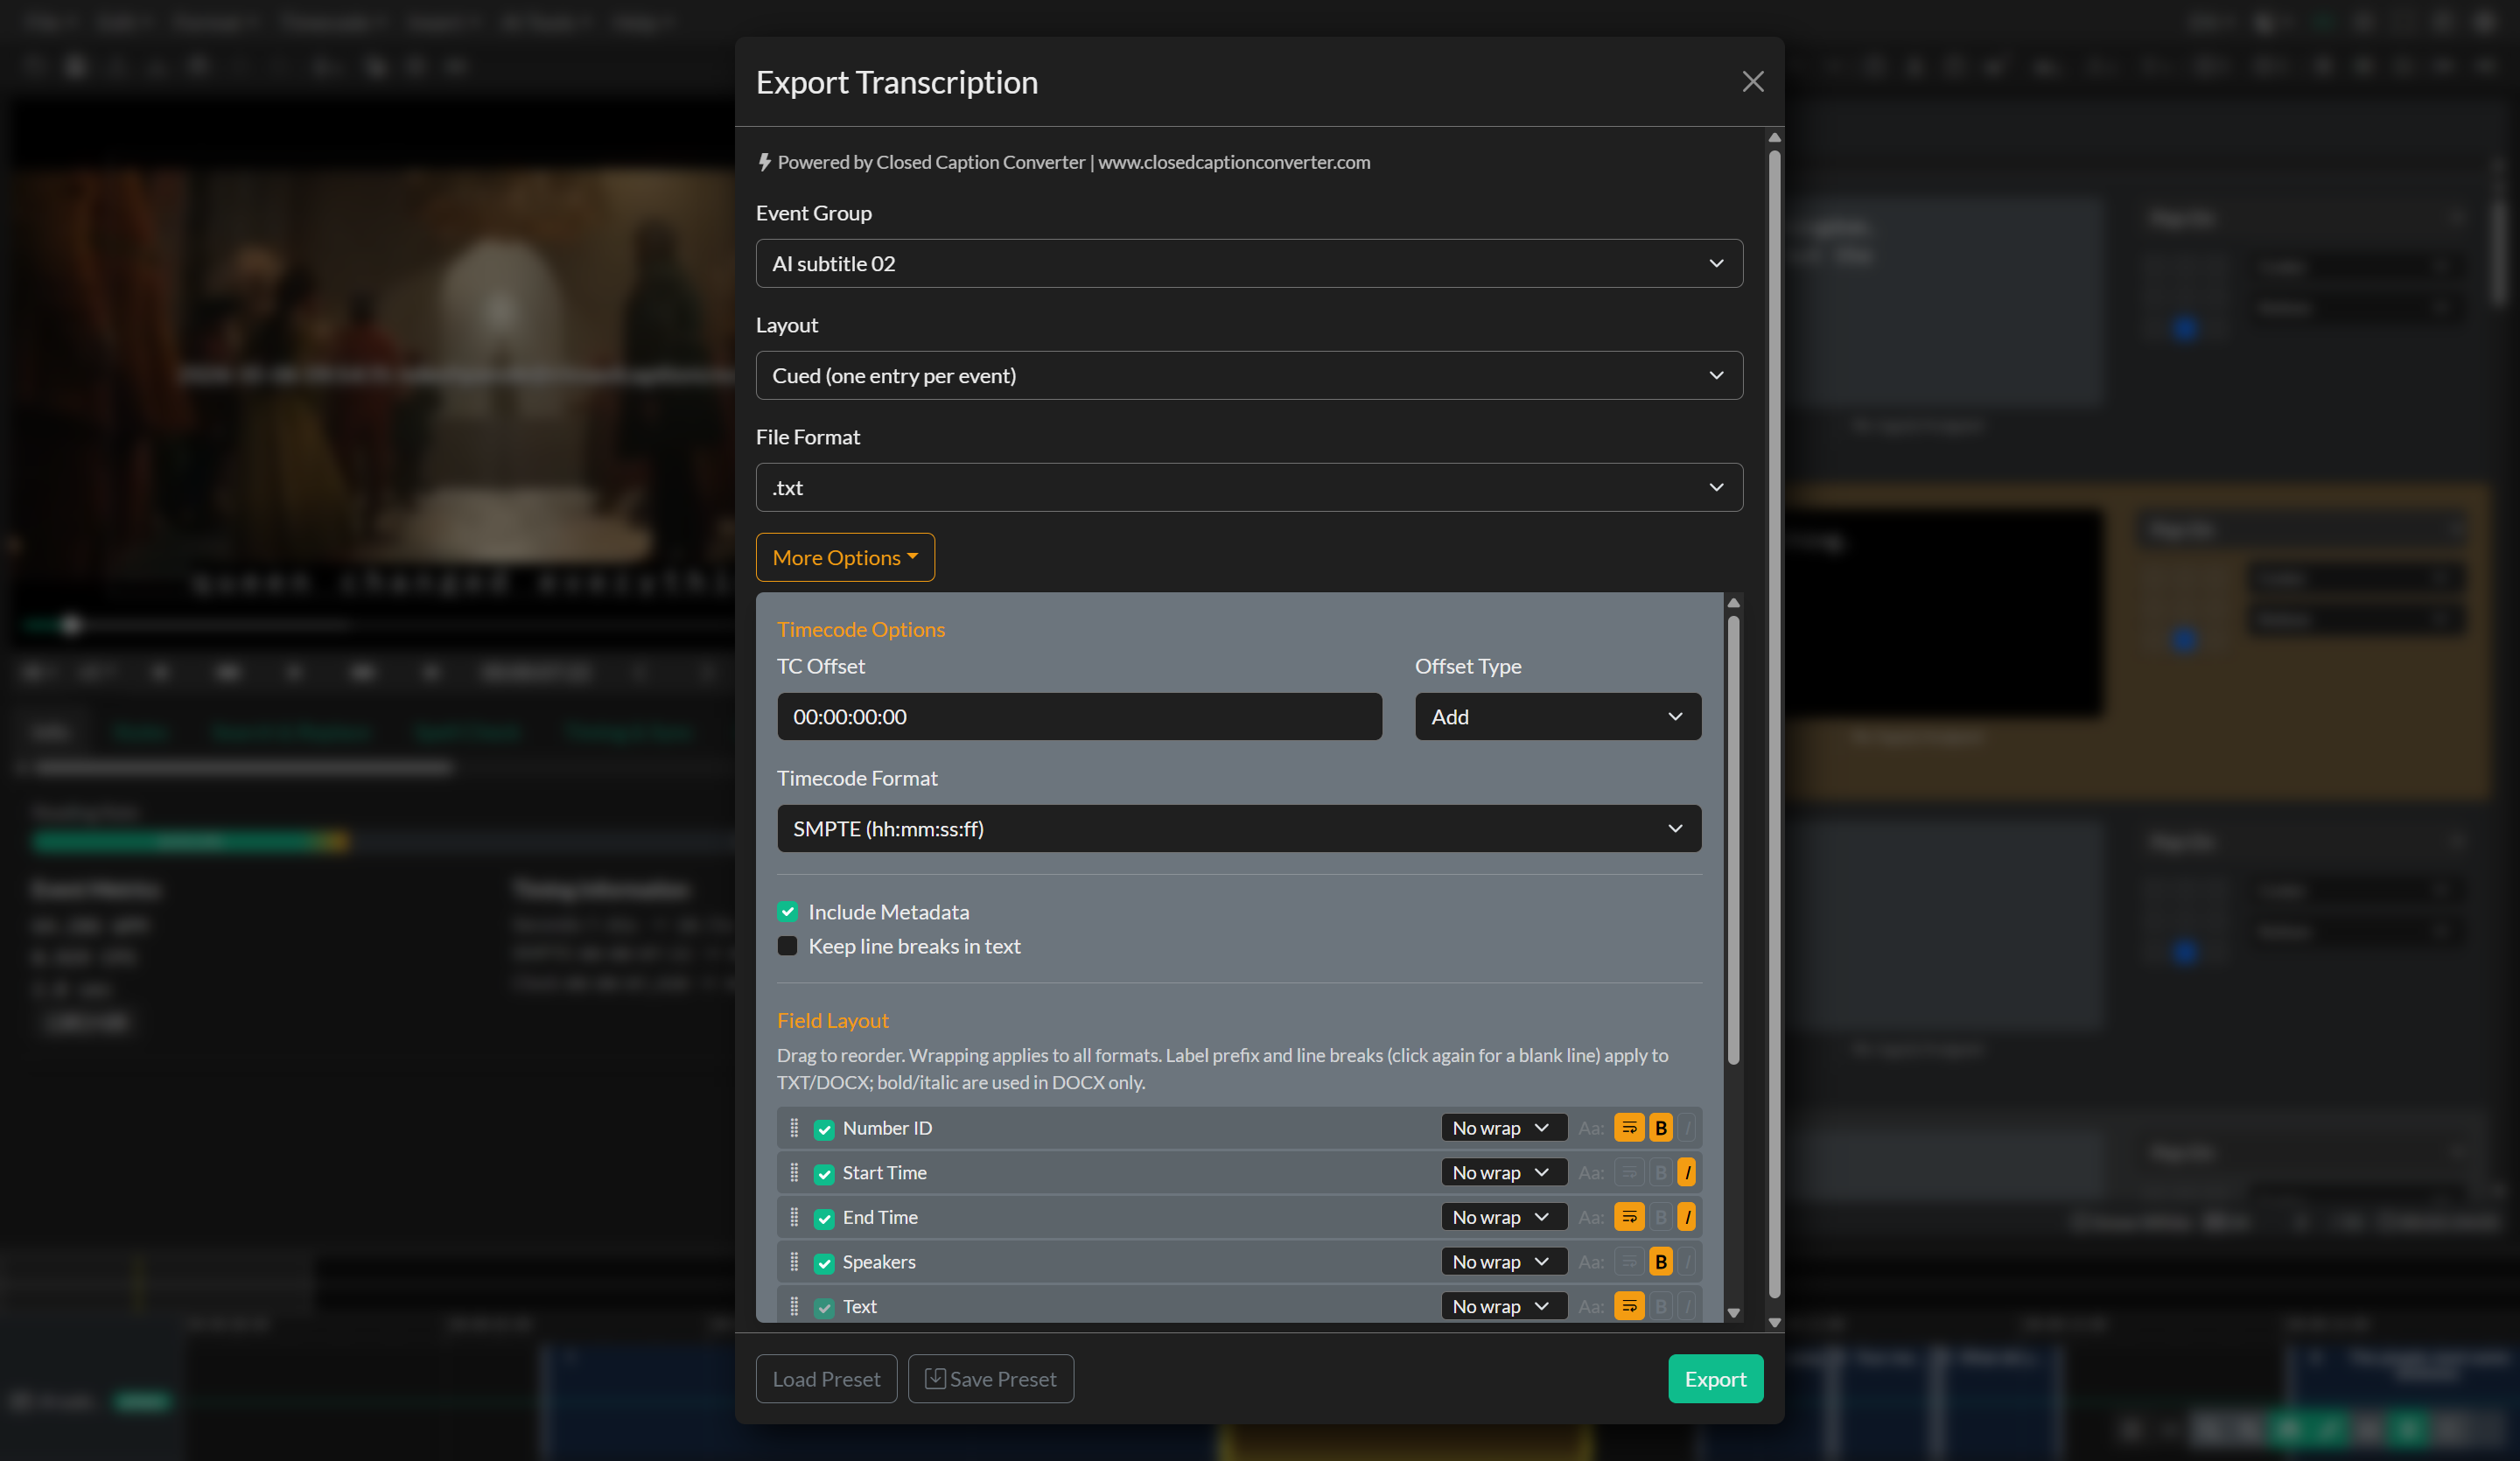Open the Timecode Format dropdown
This screenshot has width=2520, height=1461.
(1239, 829)
